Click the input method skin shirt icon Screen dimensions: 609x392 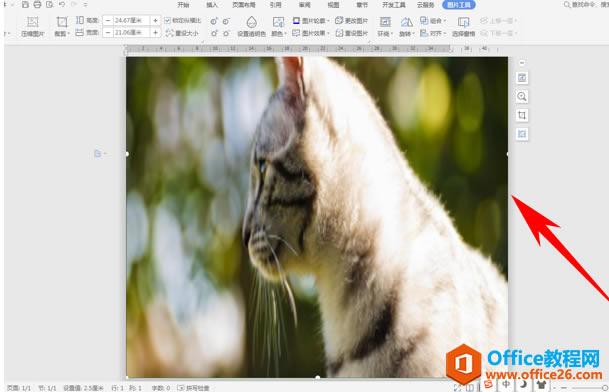click(541, 384)
